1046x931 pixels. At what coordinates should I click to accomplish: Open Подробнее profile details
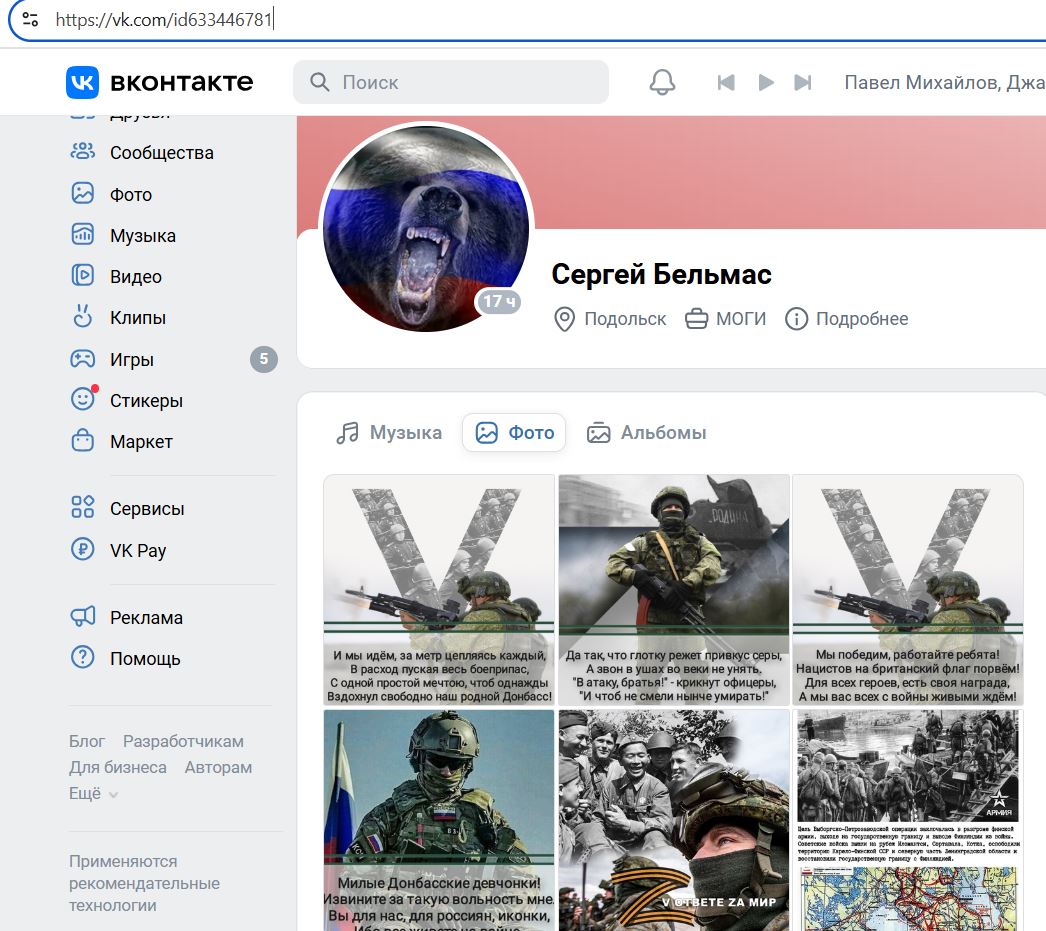862,319
